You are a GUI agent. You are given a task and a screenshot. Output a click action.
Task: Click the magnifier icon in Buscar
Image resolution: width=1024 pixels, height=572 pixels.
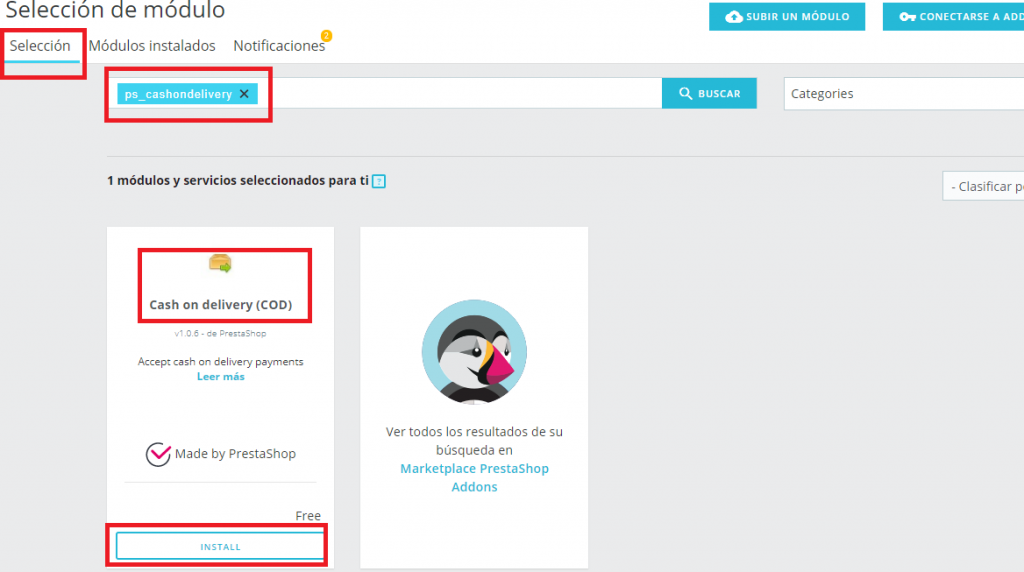click(686, 94)
